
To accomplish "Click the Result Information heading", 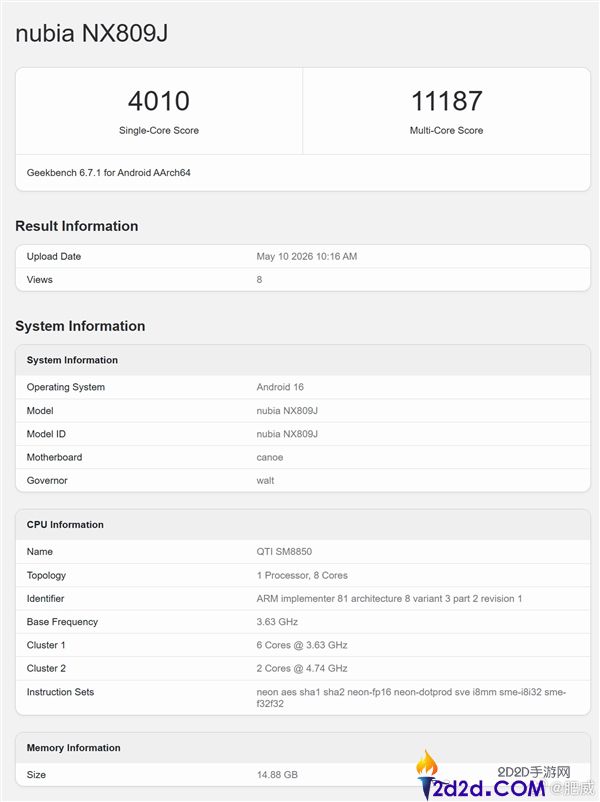I will pos(77,226).
